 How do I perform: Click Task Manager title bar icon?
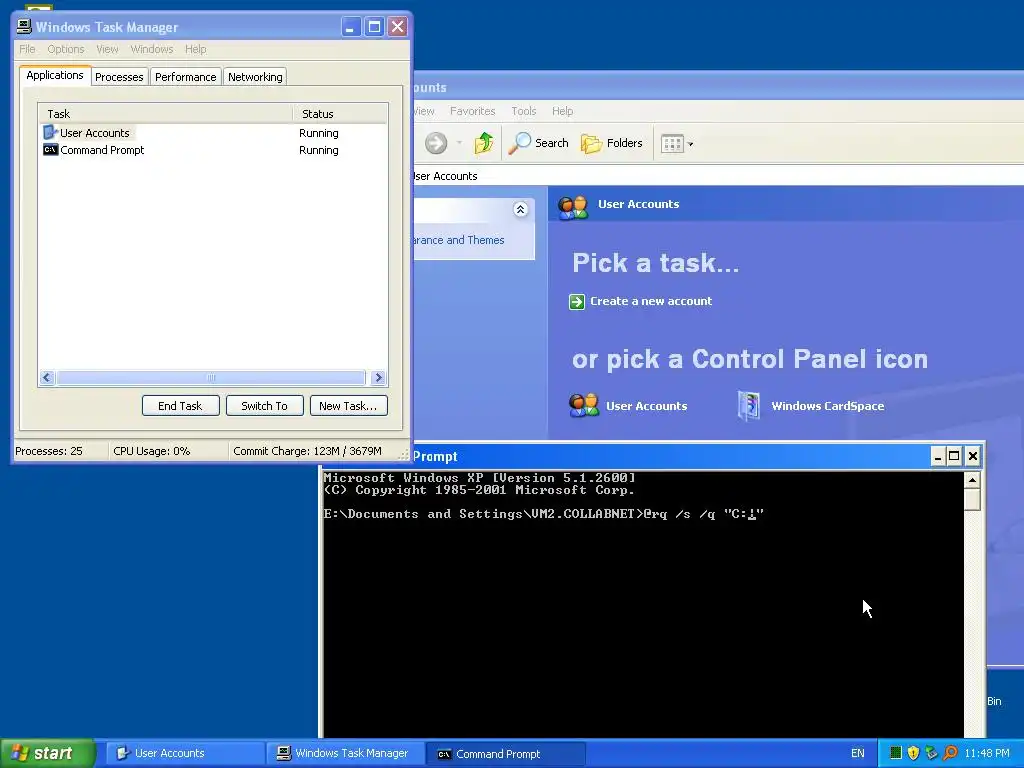tap(24, 26)
